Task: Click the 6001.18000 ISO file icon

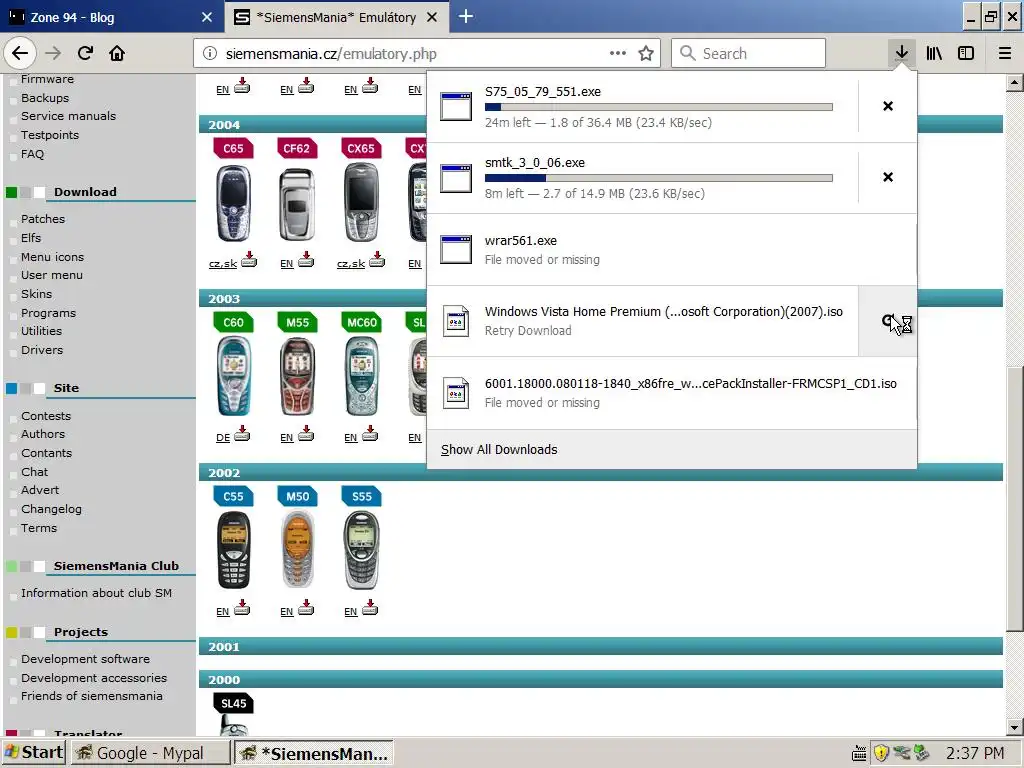Action: coord(456,393)
